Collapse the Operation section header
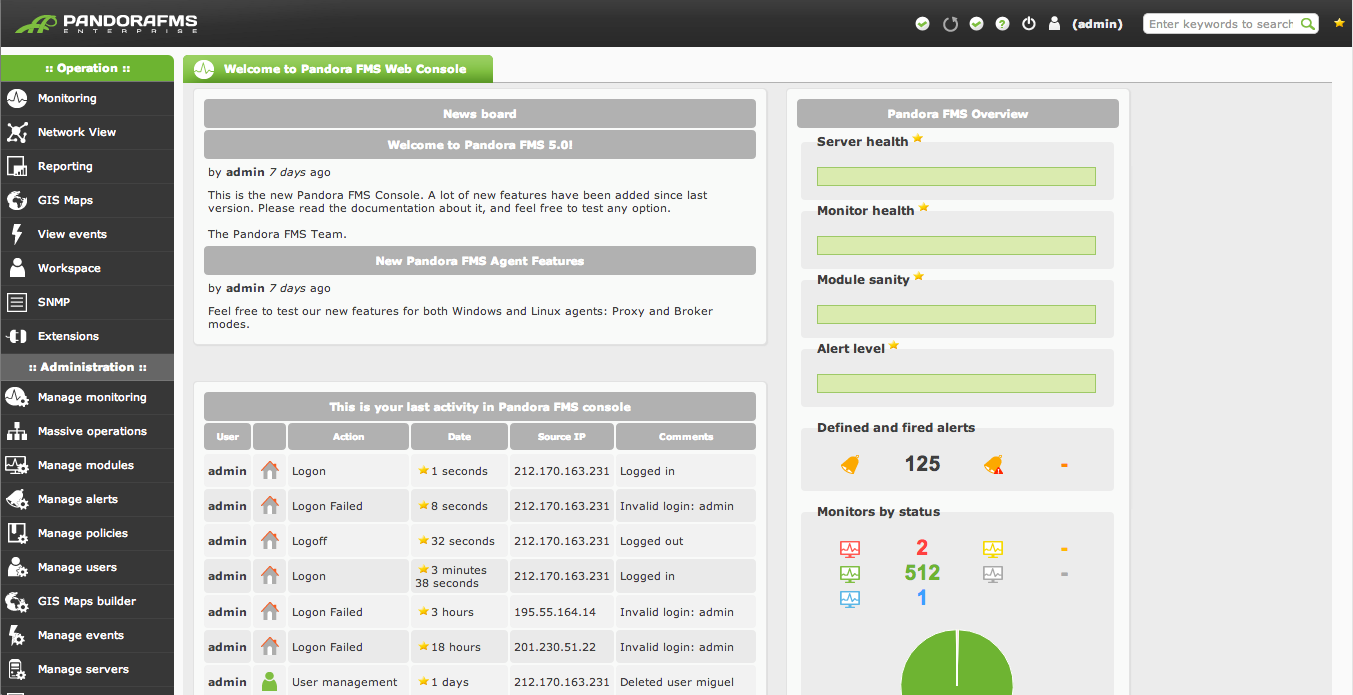The height and width of the screenshot is (695, 1353). [x=87, y=68]
